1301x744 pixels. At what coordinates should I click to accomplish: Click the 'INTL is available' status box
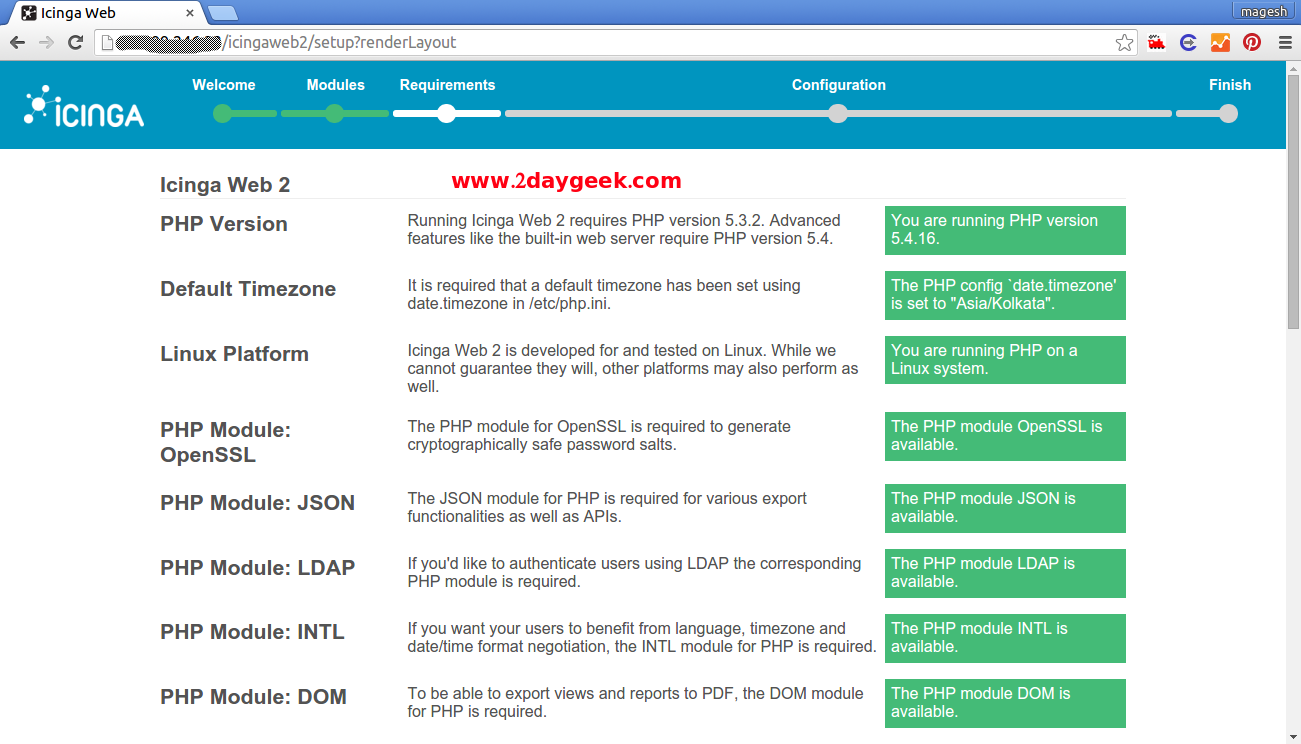(1005, 638)
